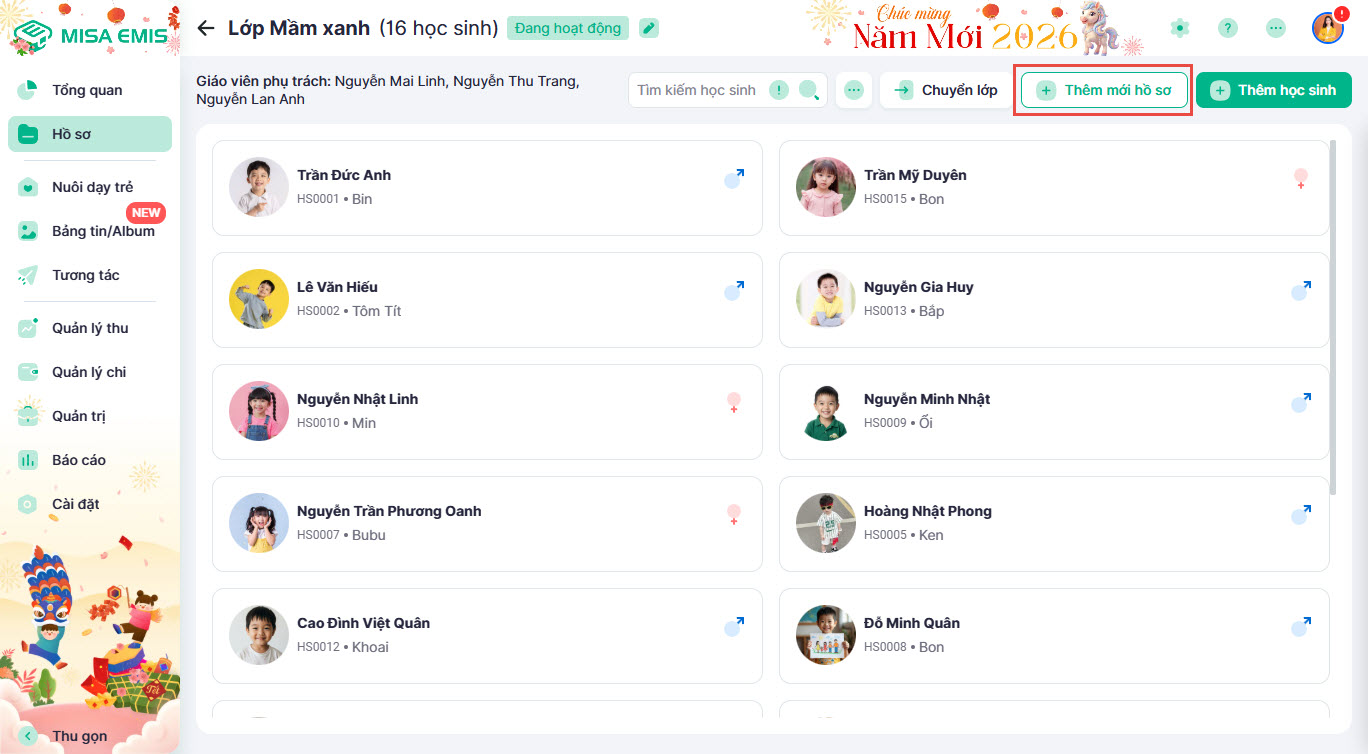Go to Quản lý thu in the sidebar
This screenshot has width=1368, height=754.
pyautogui.click(x=89, y=328)
